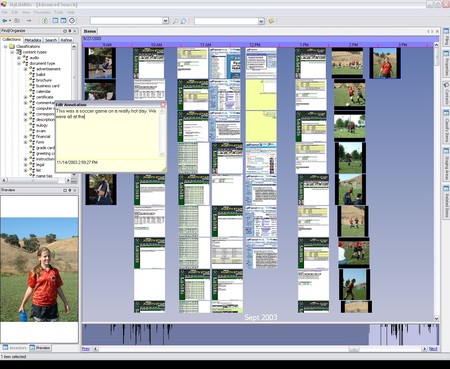The image size is (450, 369).
Task: Select the brochure classification item
Action: (44, 80)
